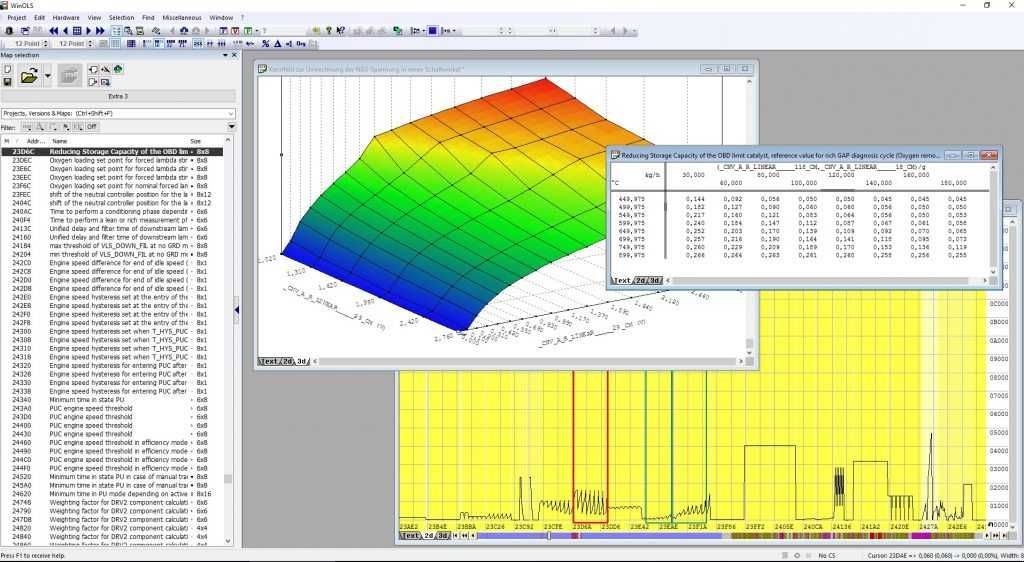The width and height of the screenshot is (1024, 562).
Task: Switch table window to 3d tab
Action: [x=654, y=280]
